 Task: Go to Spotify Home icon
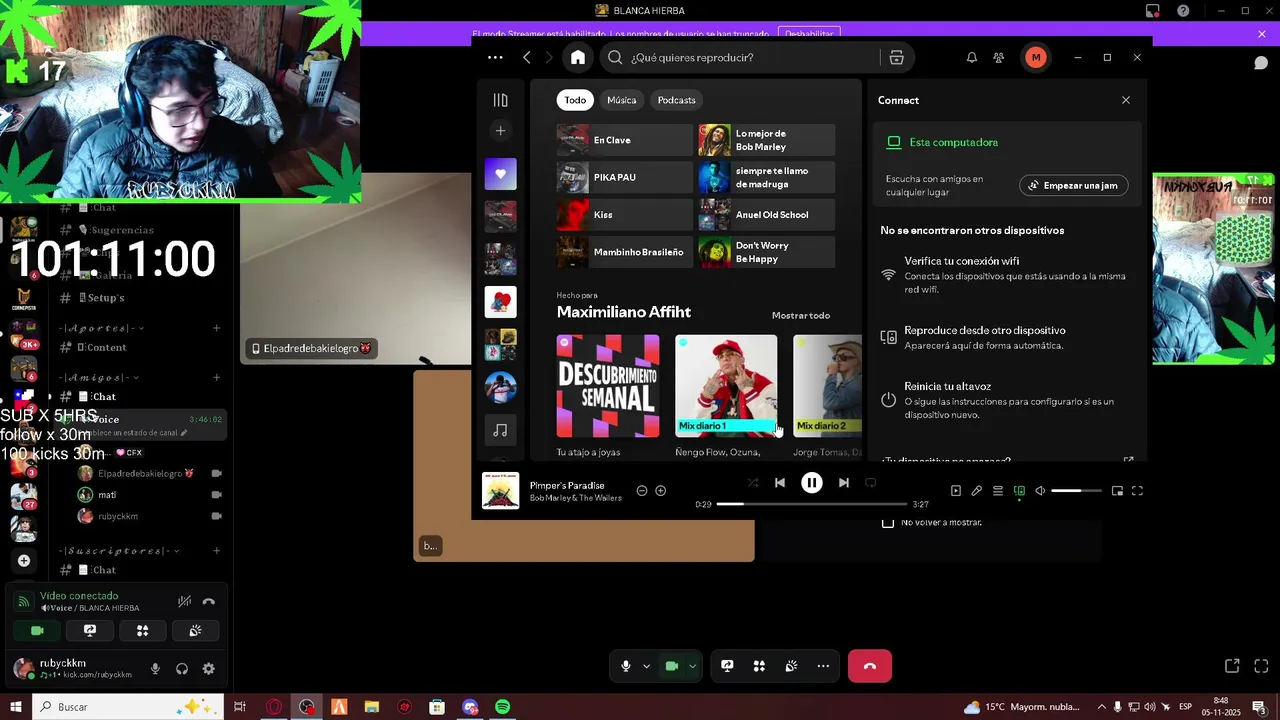tap(578, 57)
